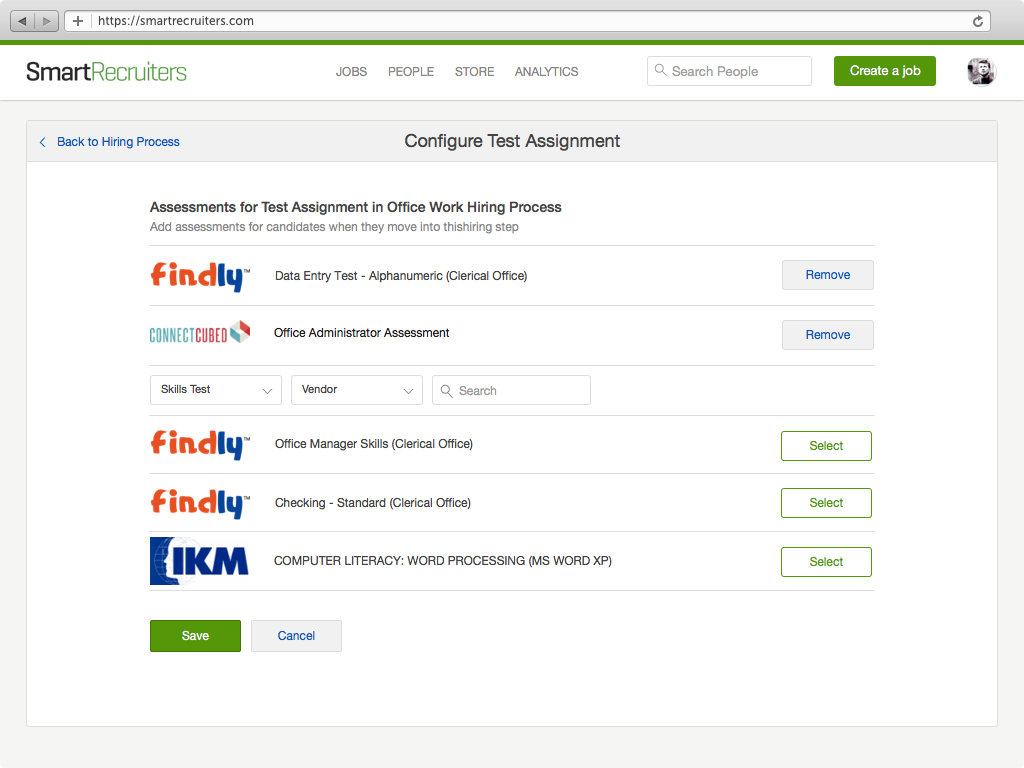The width and height of the screenshot is (1024, 768).
Task: Remove the Data Entry Test assessment
Action: (827, 275)
